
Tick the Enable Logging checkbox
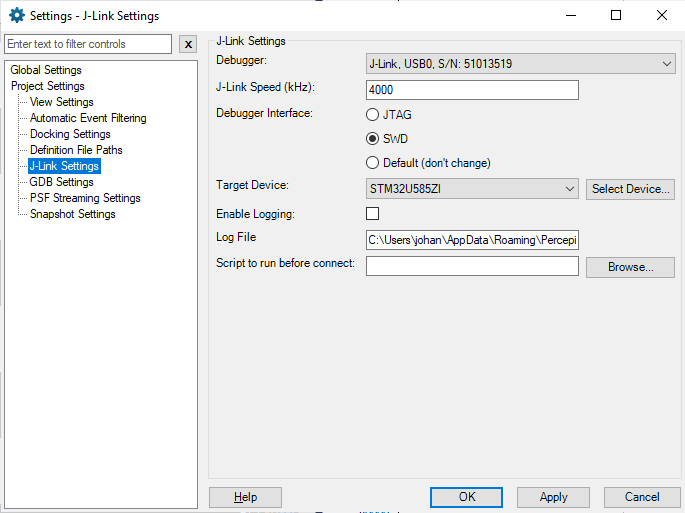373,214
